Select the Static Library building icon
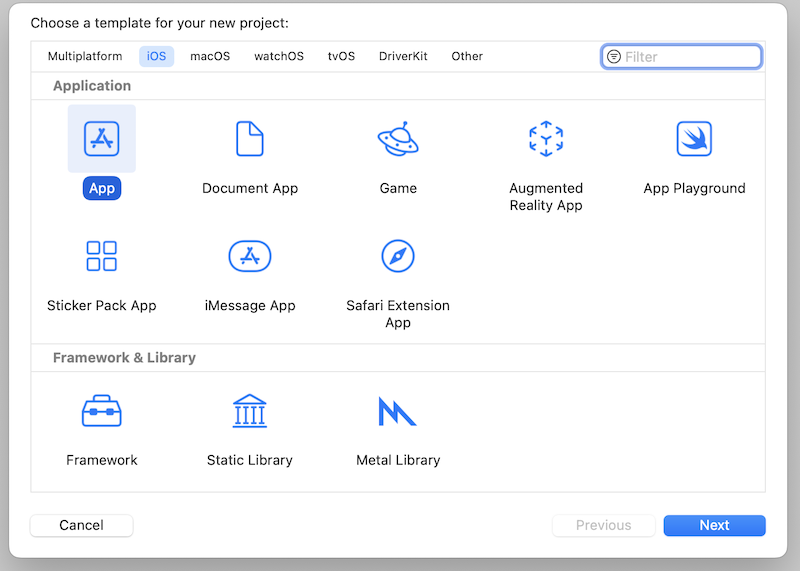The width and height of the screenshot is (800, 571). coord(250,411)
